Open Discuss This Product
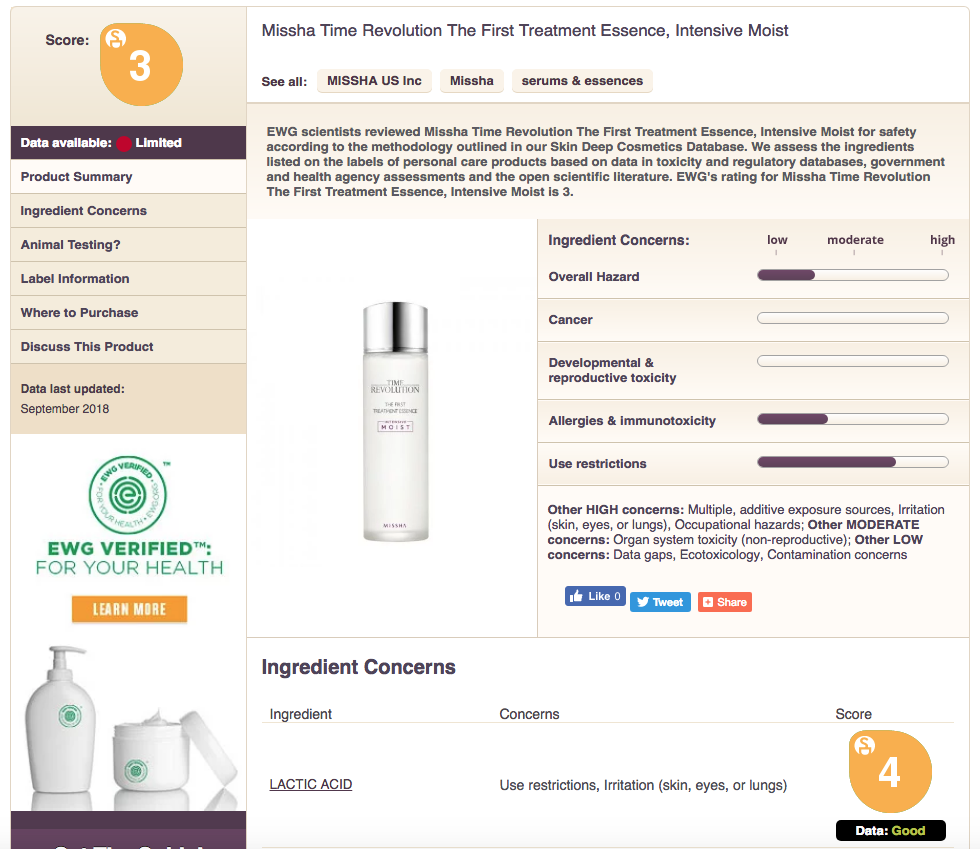980x849 pixels. [128, 347]
